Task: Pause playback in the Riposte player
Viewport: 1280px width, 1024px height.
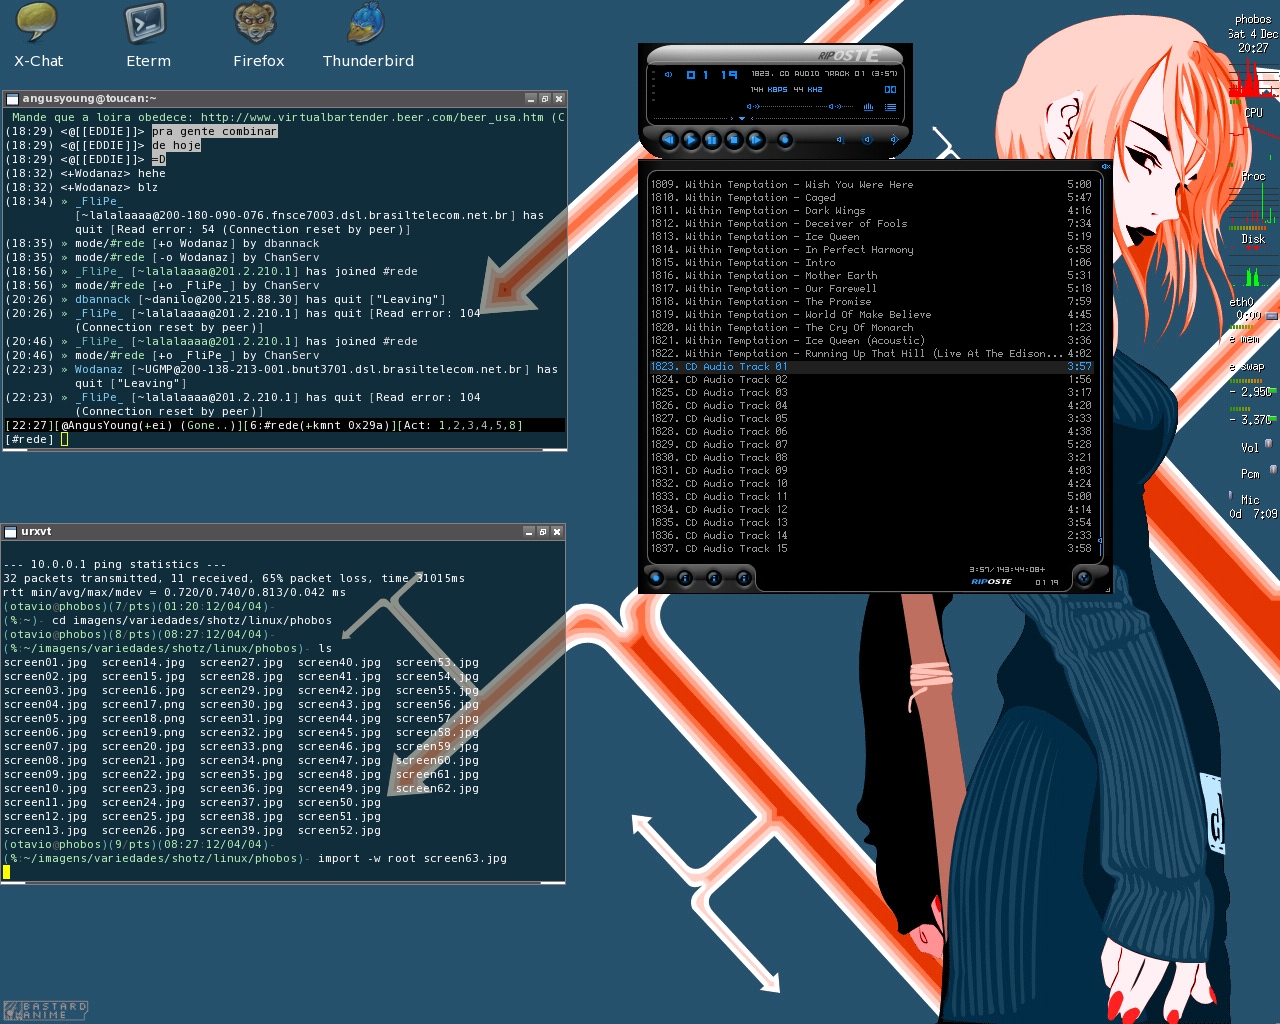Action: (x=712, y=140)
